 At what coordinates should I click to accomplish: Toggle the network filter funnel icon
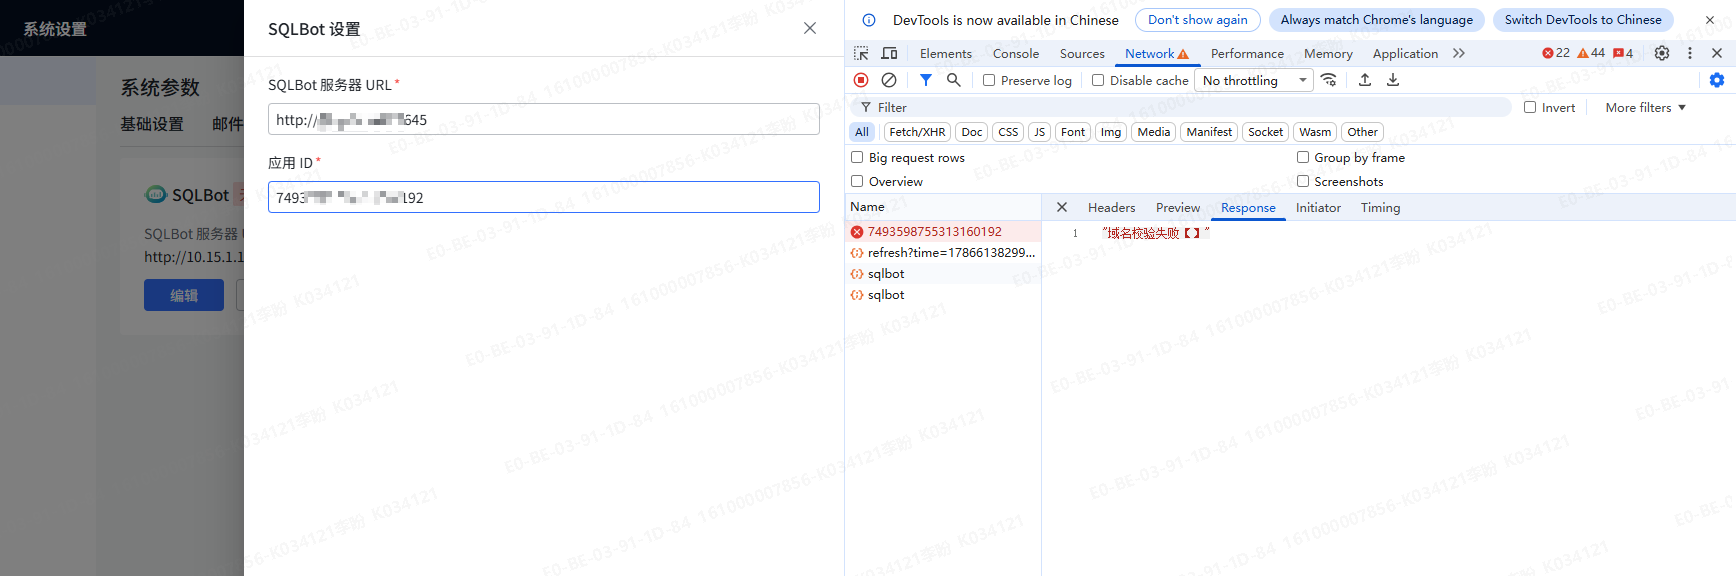pos(926,80)
